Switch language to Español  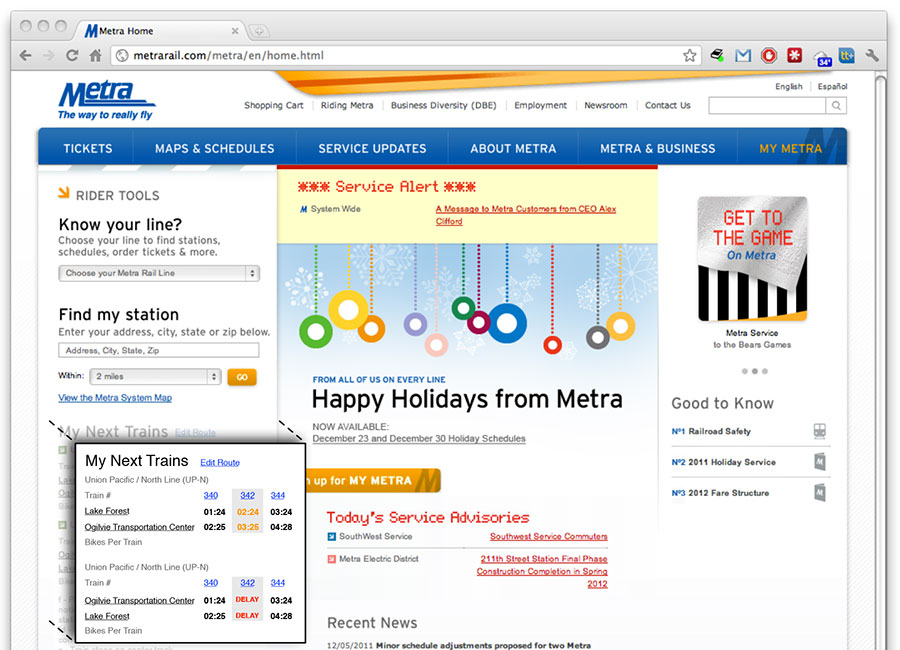(x=832, y=87)
